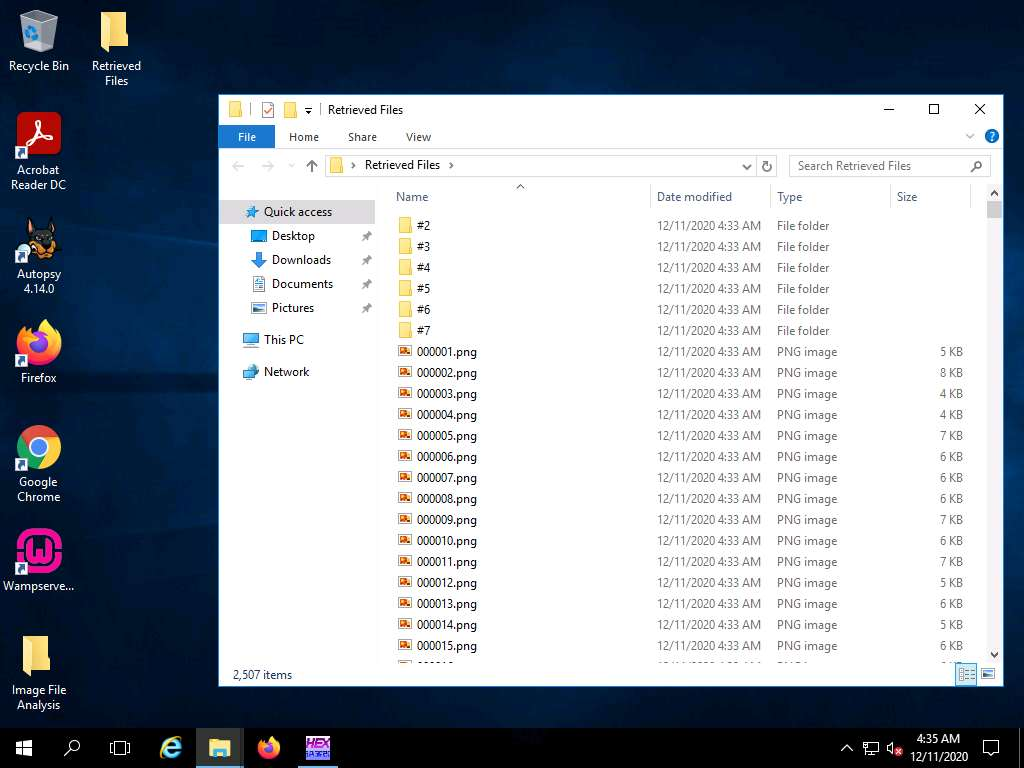Click the search magnifier in Explorer
The width and height of the screenshot is (1024, 768).
[x=976, y=166]
